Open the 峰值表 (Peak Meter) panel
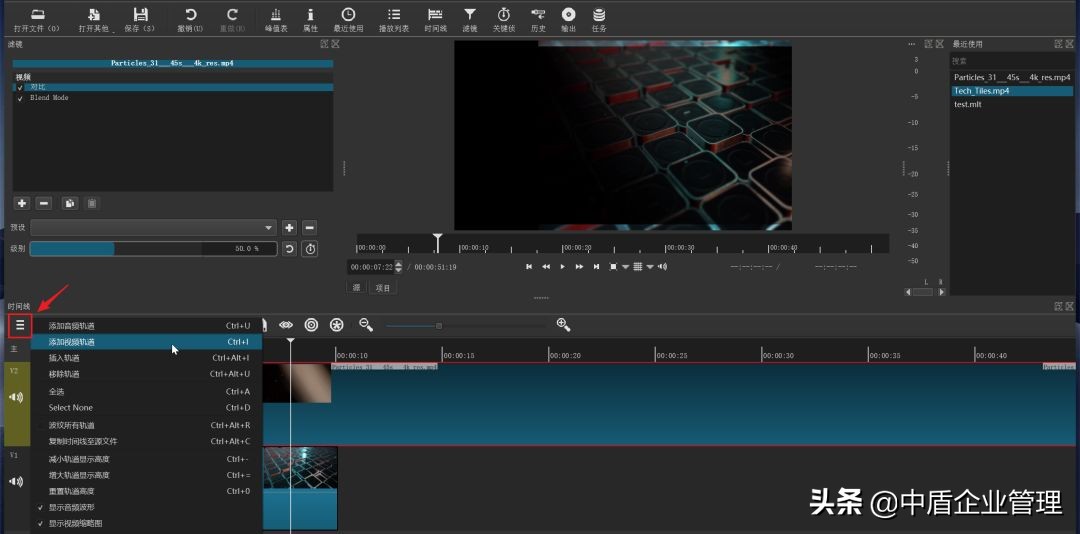1080x534 pixels. click(x=276, y=15)
